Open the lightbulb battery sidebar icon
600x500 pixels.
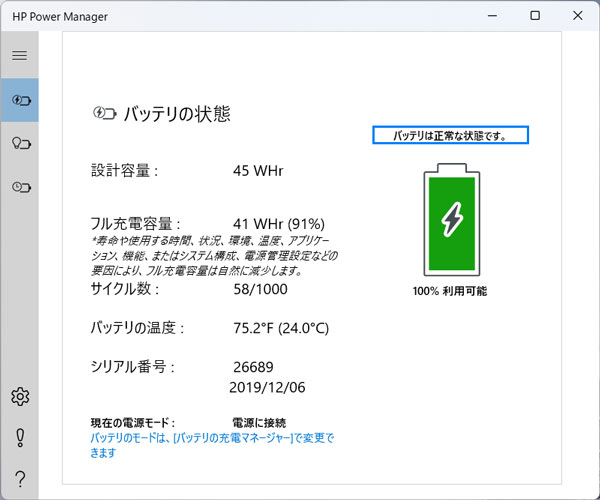click(x=19, y=143)
